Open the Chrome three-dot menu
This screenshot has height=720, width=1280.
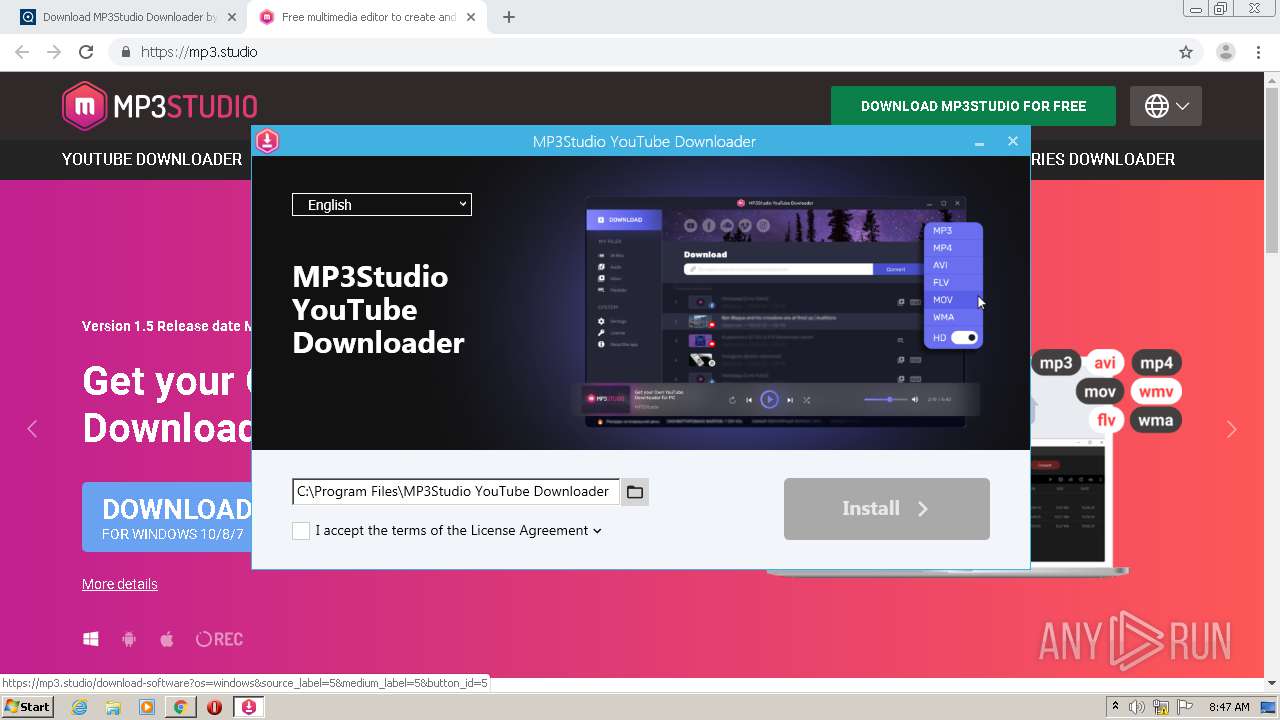1259,52
